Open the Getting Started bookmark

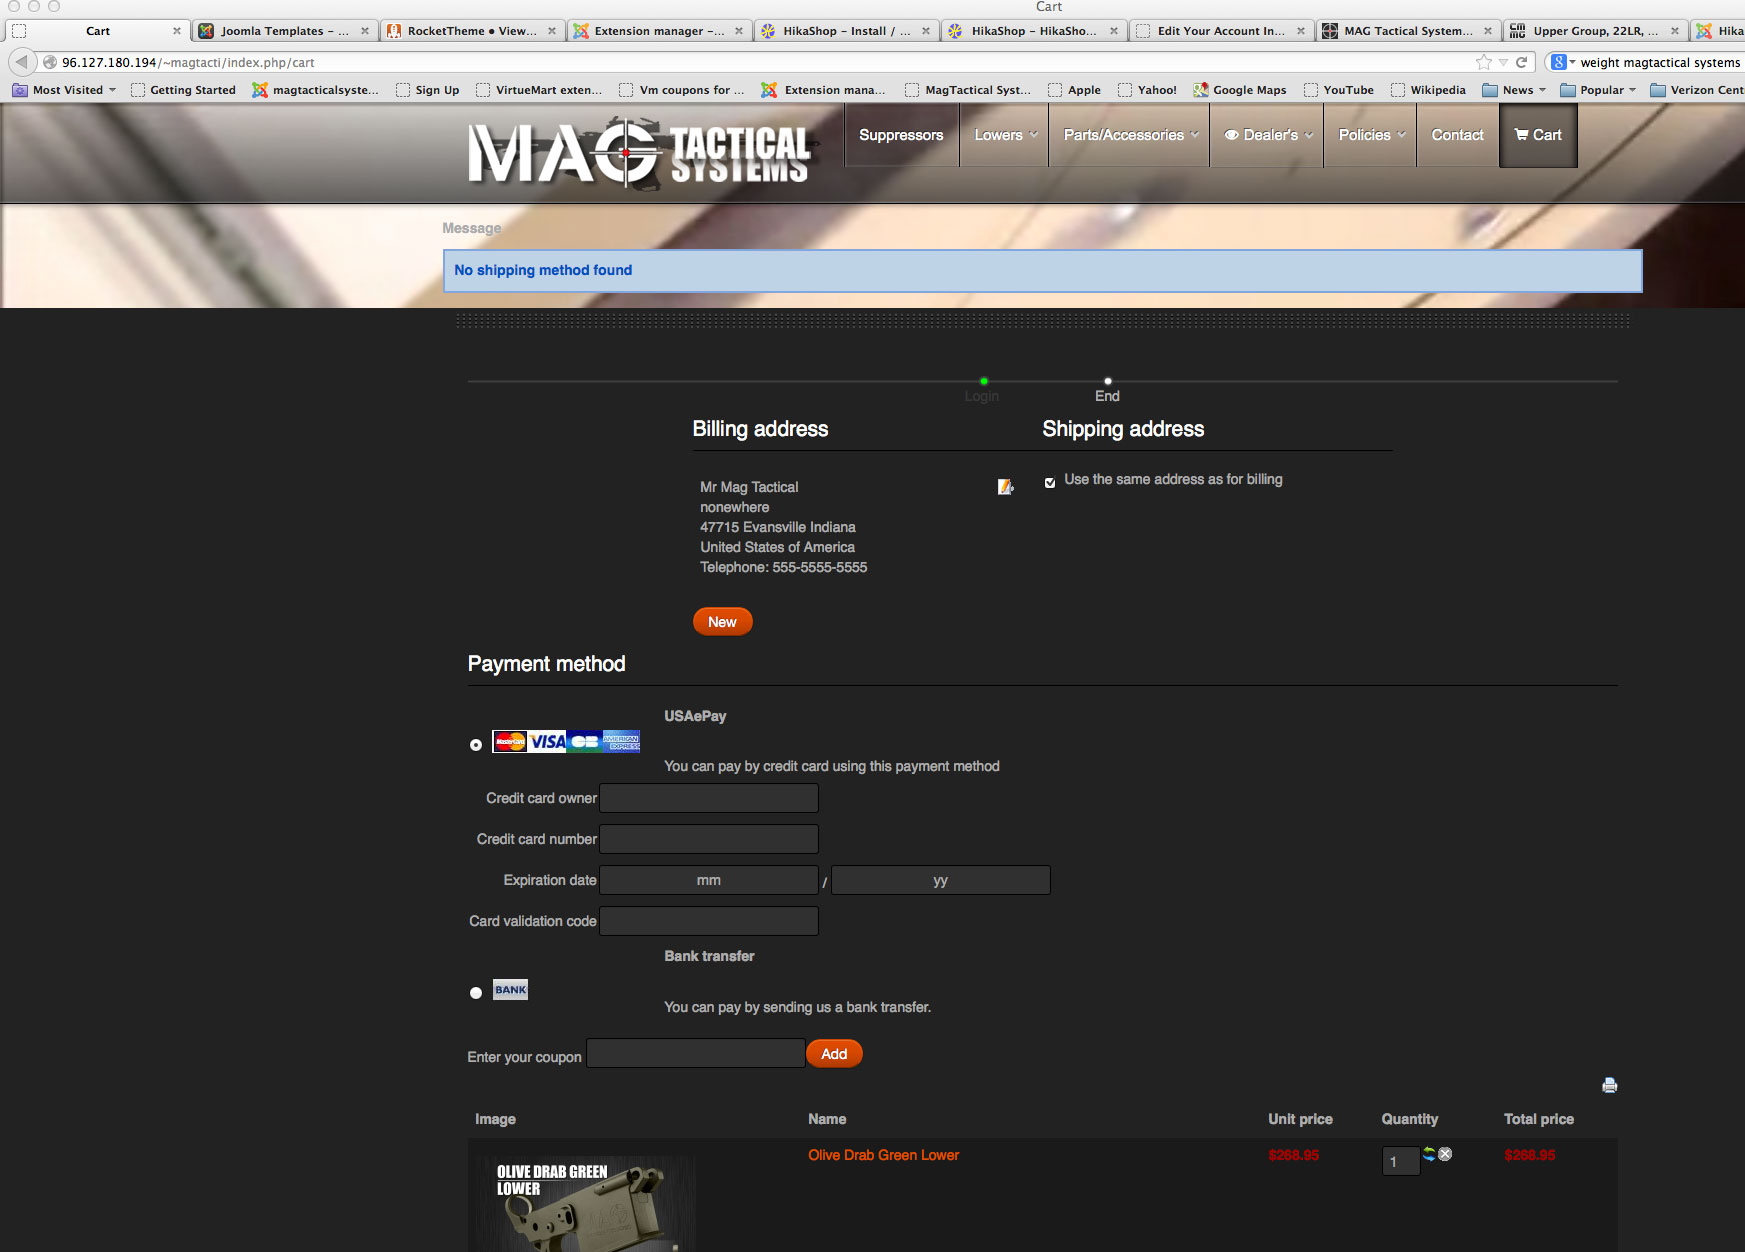(x=183, y=90)
